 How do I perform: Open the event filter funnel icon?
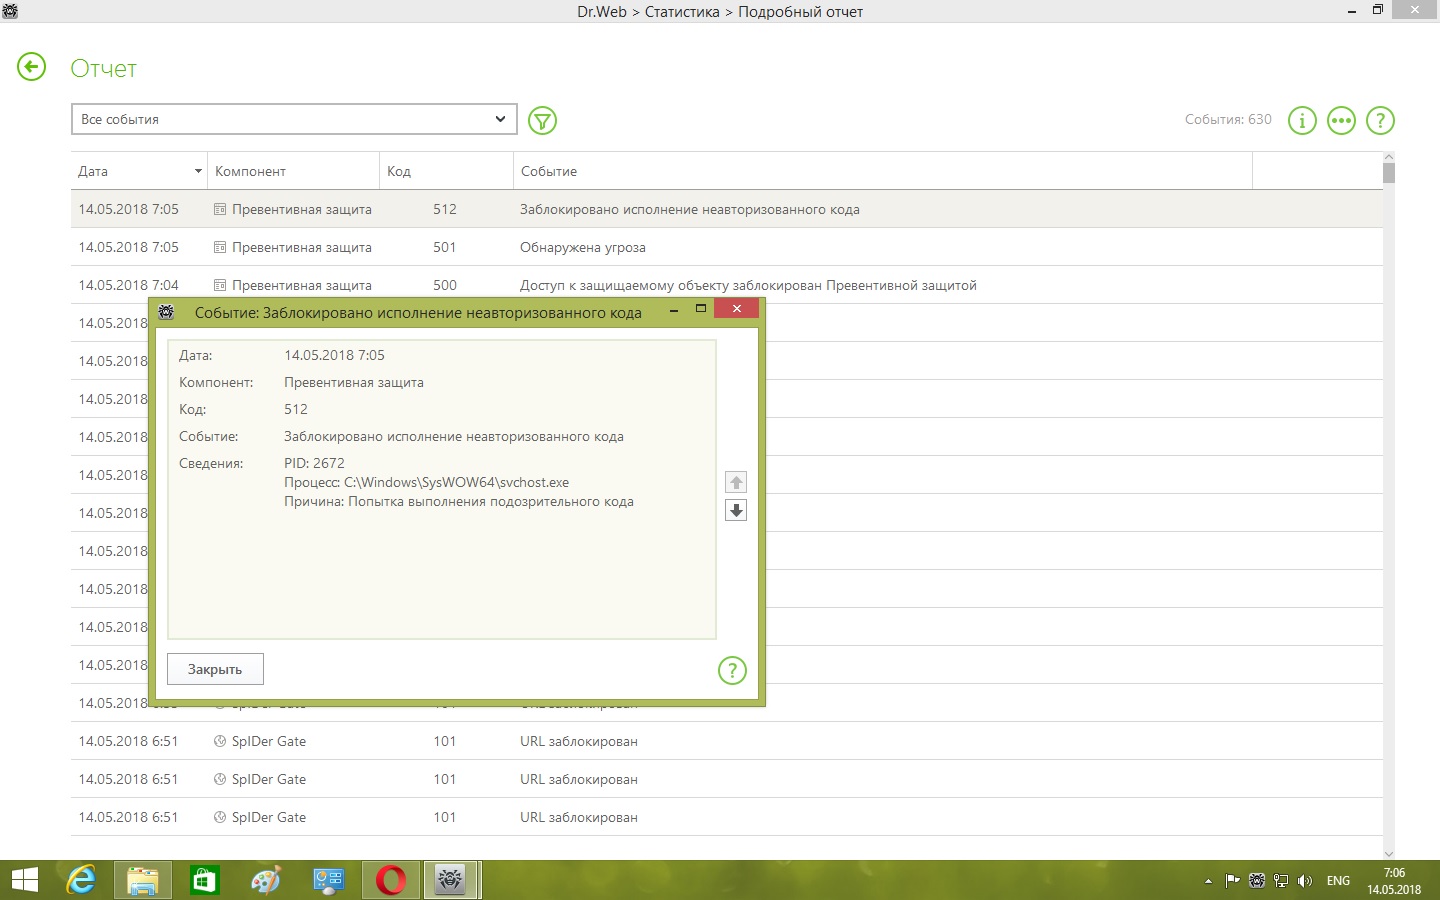[x=542, y=121]
